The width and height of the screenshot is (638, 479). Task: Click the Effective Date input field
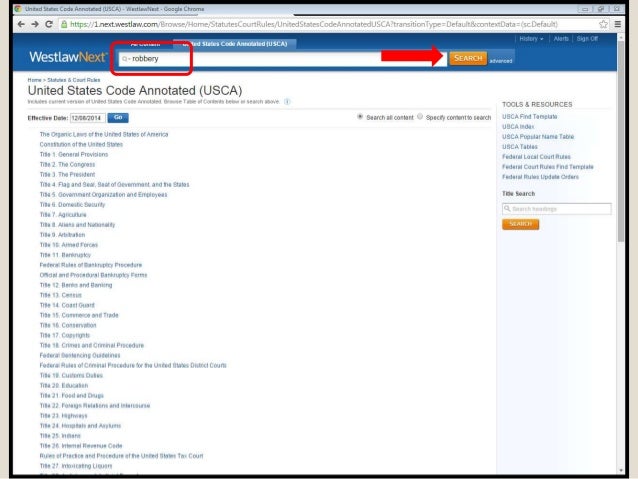87,118
